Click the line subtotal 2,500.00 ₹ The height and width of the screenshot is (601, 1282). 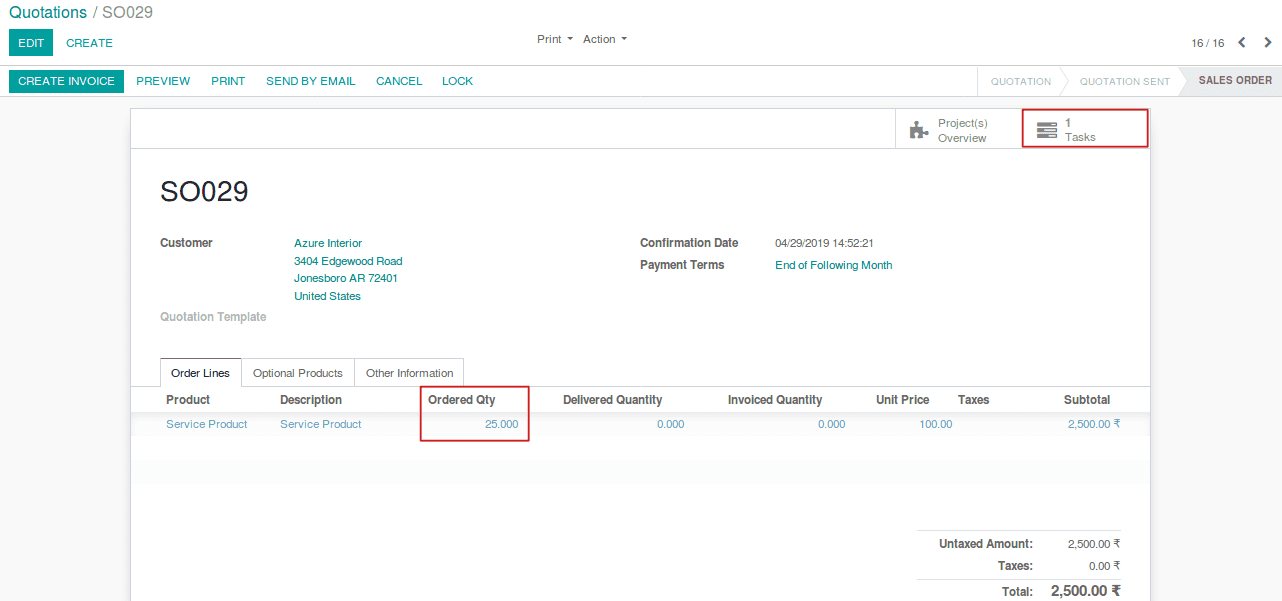[x=1094, y=424]
